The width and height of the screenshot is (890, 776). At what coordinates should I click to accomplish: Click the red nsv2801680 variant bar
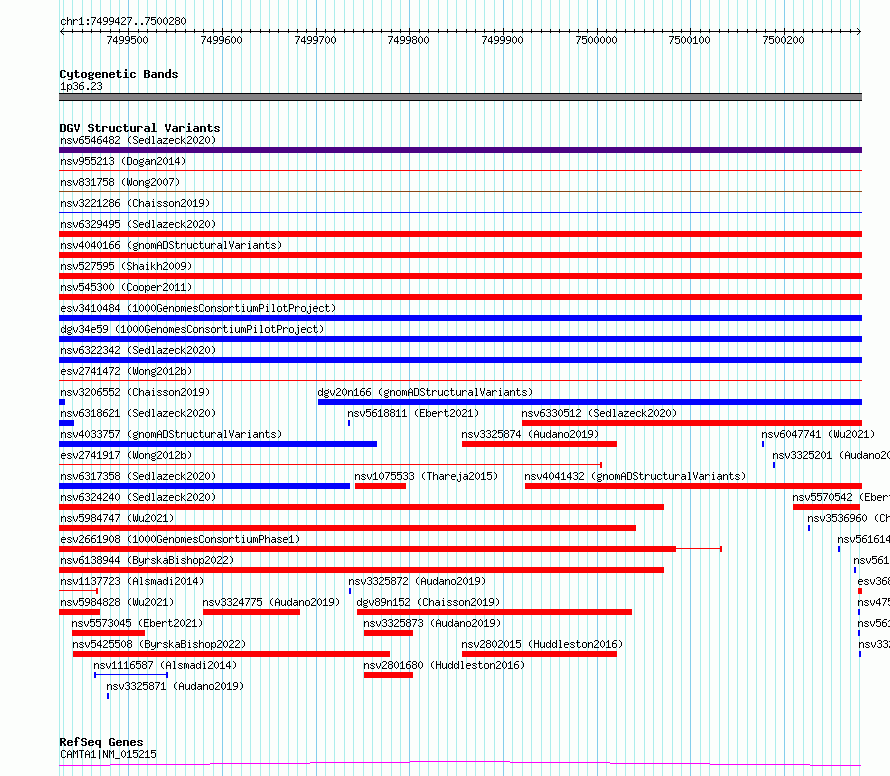pos(388,675)
